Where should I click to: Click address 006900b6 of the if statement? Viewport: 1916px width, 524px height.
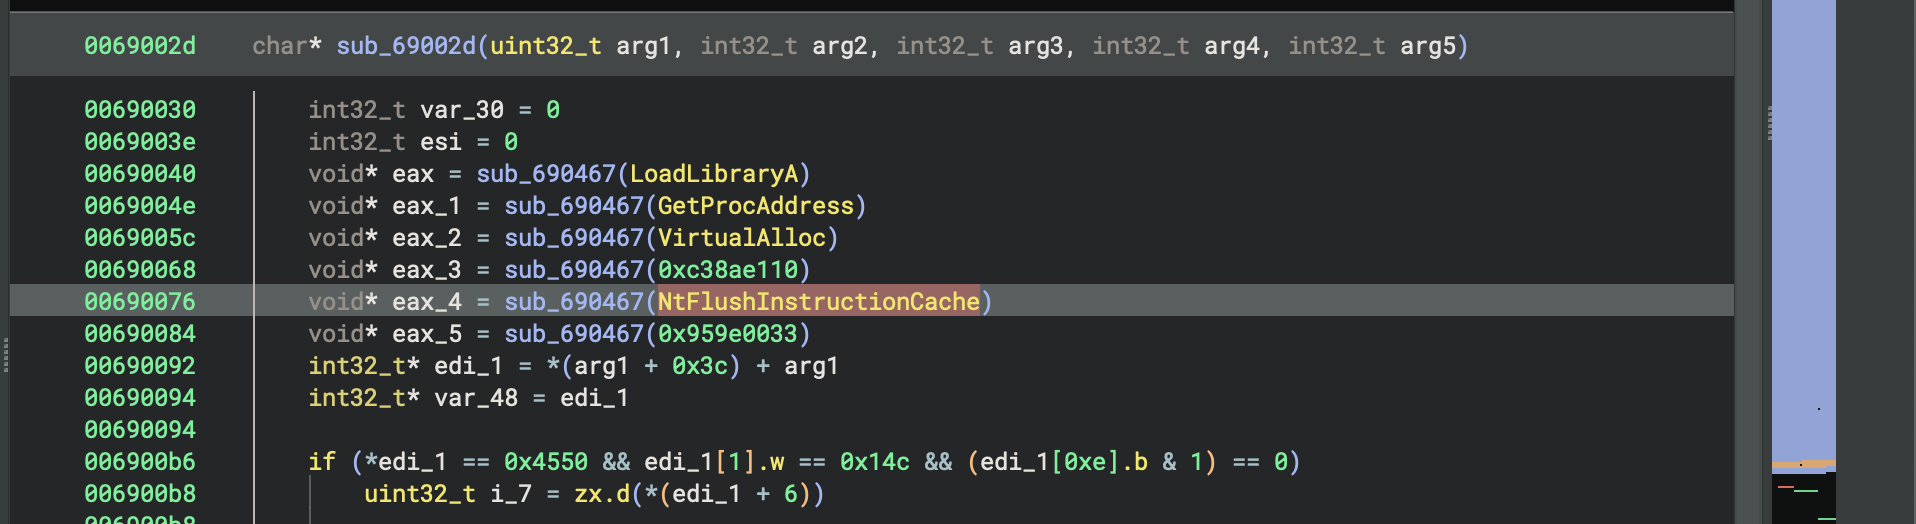[x=140, y=462]
